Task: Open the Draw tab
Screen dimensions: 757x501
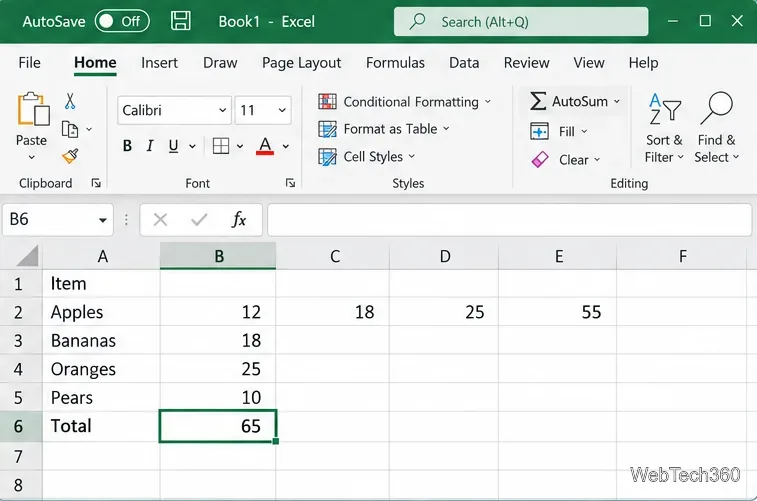Action: 220,63
